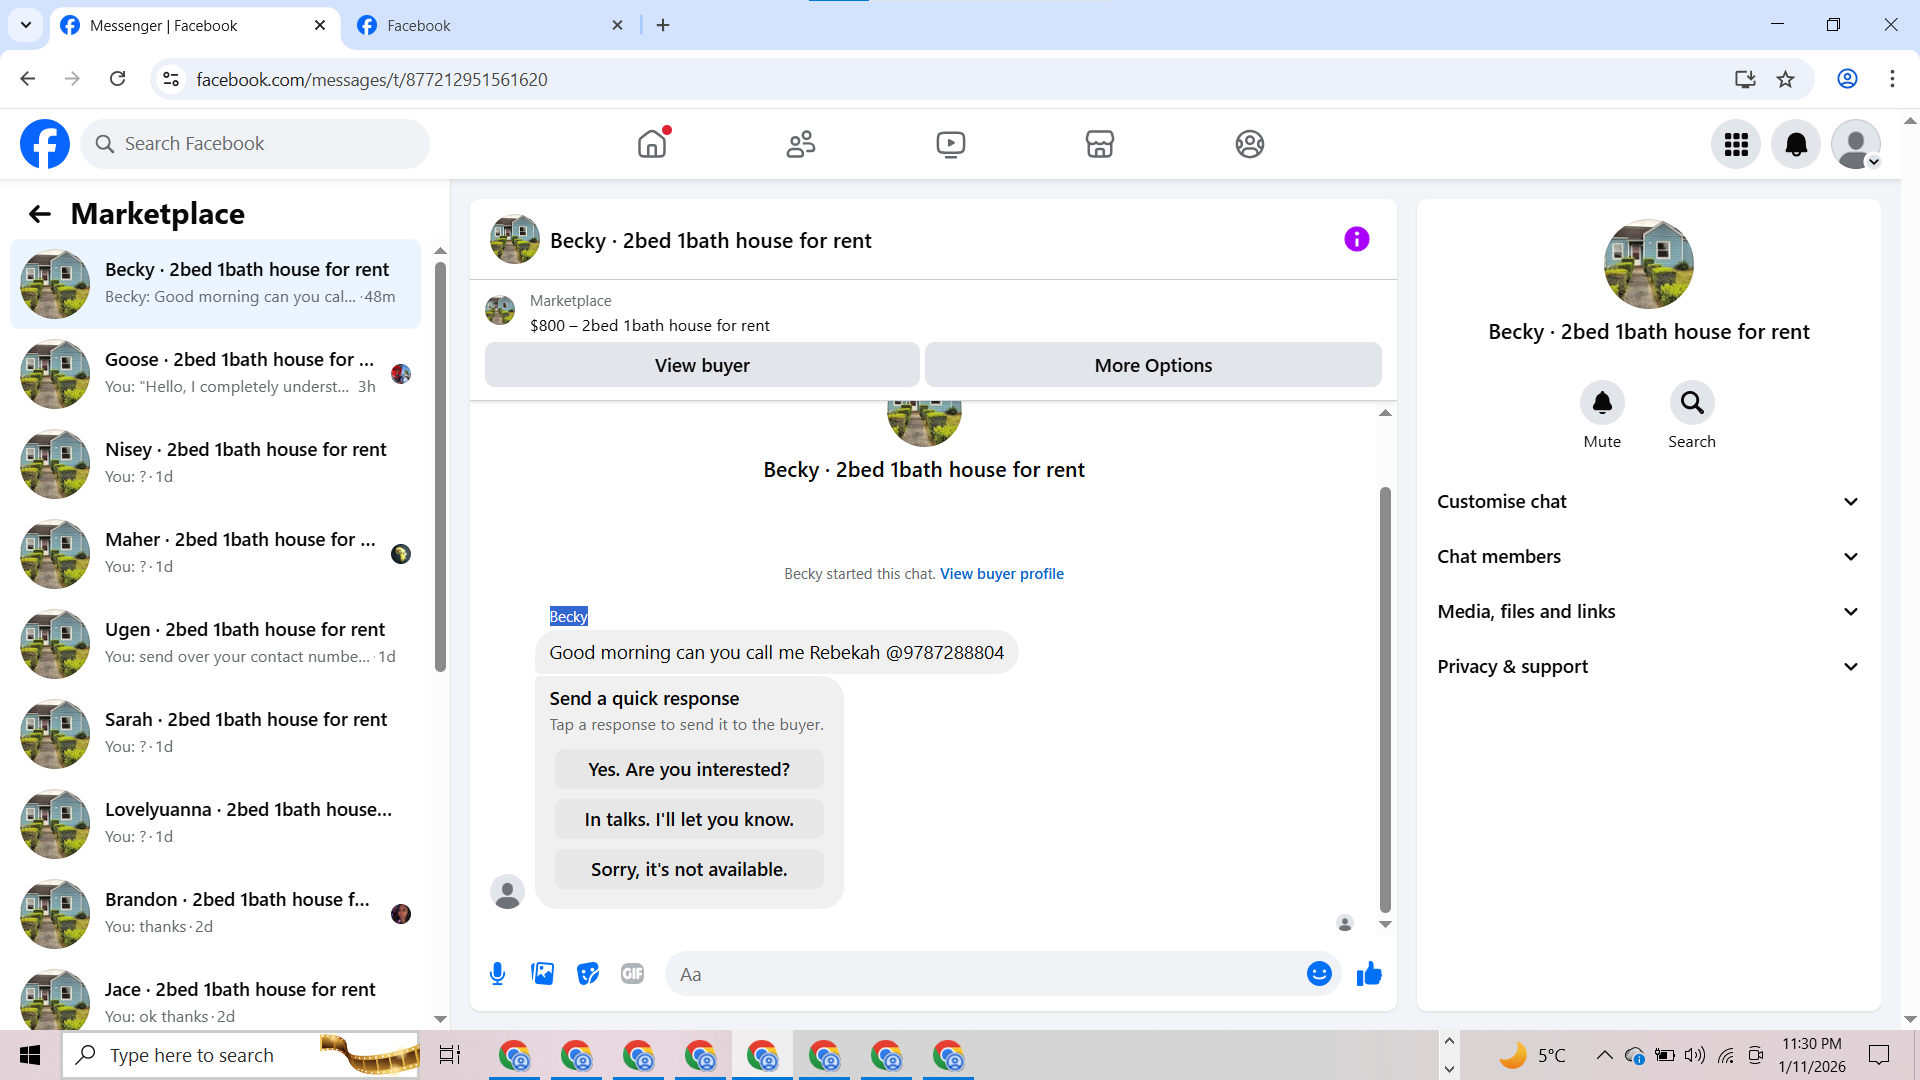The height and width of the screenshot is (1080, 1920).
Task: Open a new browser tab
Action: [663, 25]
